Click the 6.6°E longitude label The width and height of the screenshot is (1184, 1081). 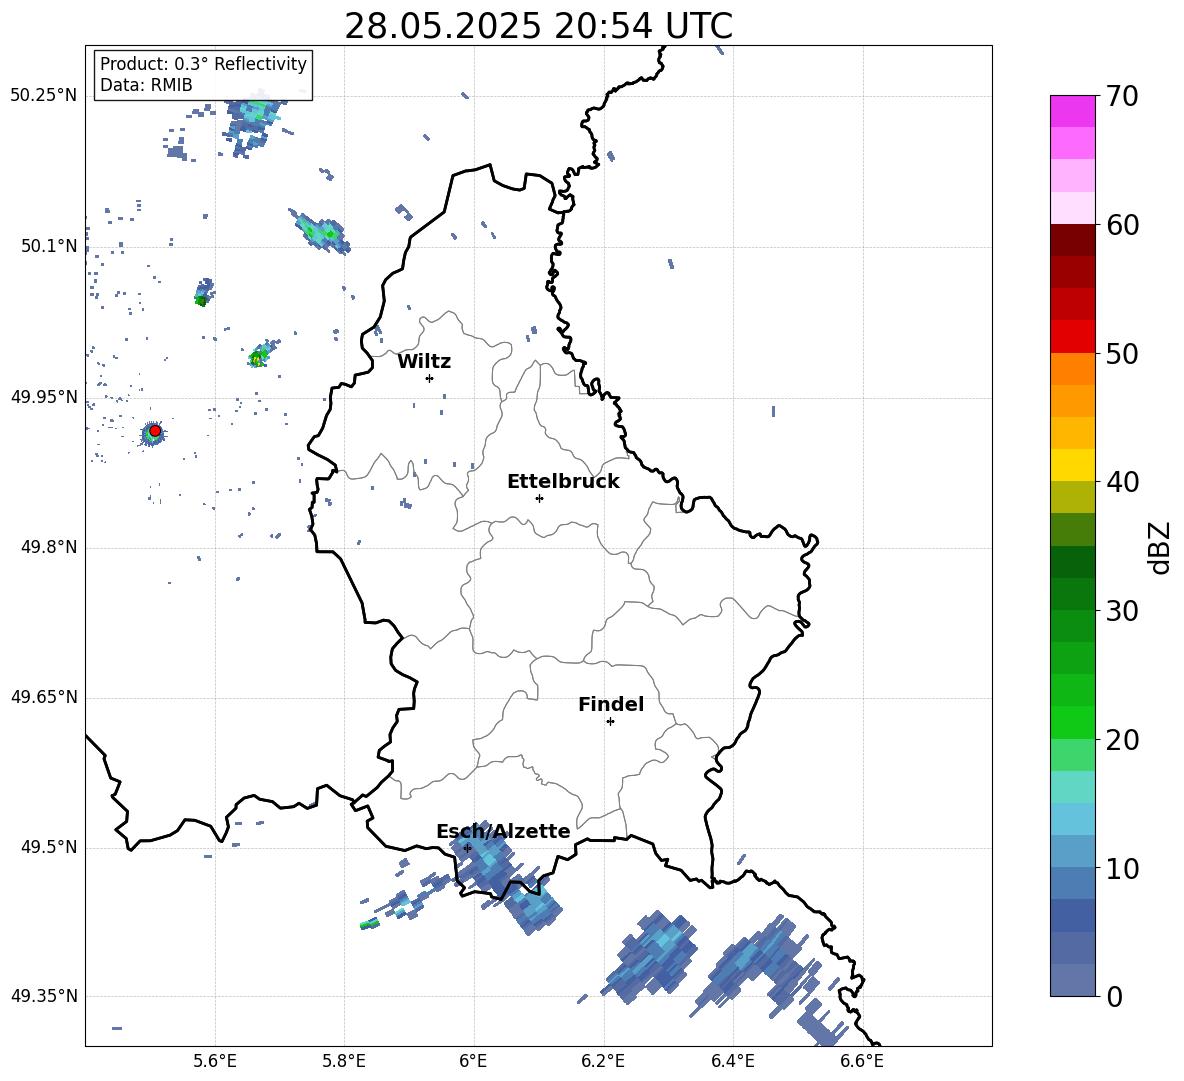[862, 1061]
